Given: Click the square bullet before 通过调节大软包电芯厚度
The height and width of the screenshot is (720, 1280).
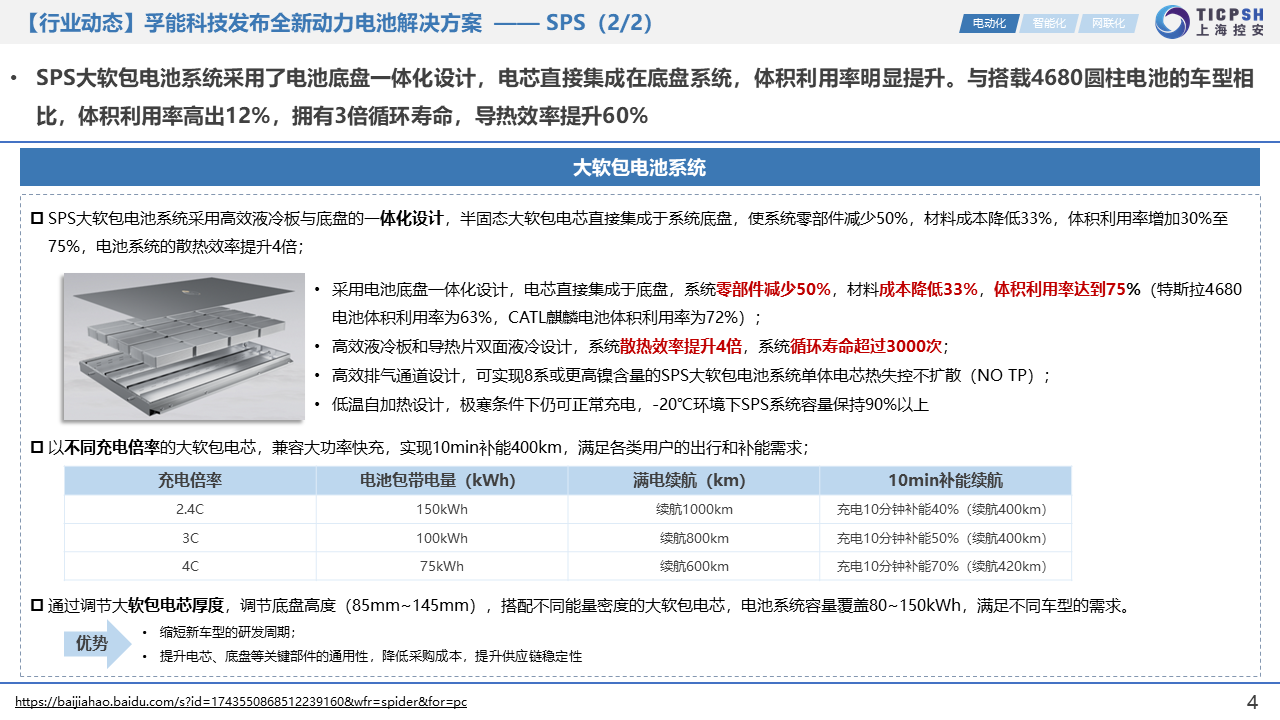Looking at the screenshot, I should (37, 605).
